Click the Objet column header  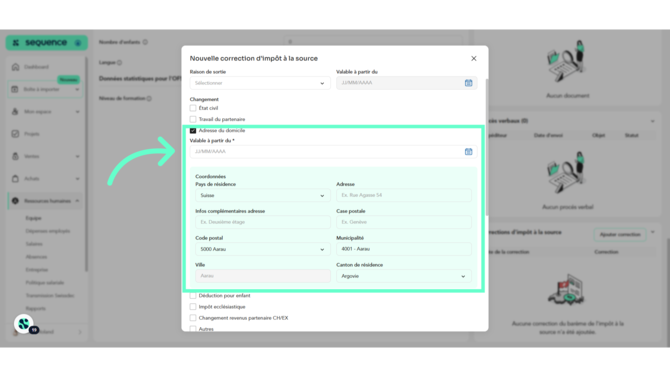pos(598,135)
